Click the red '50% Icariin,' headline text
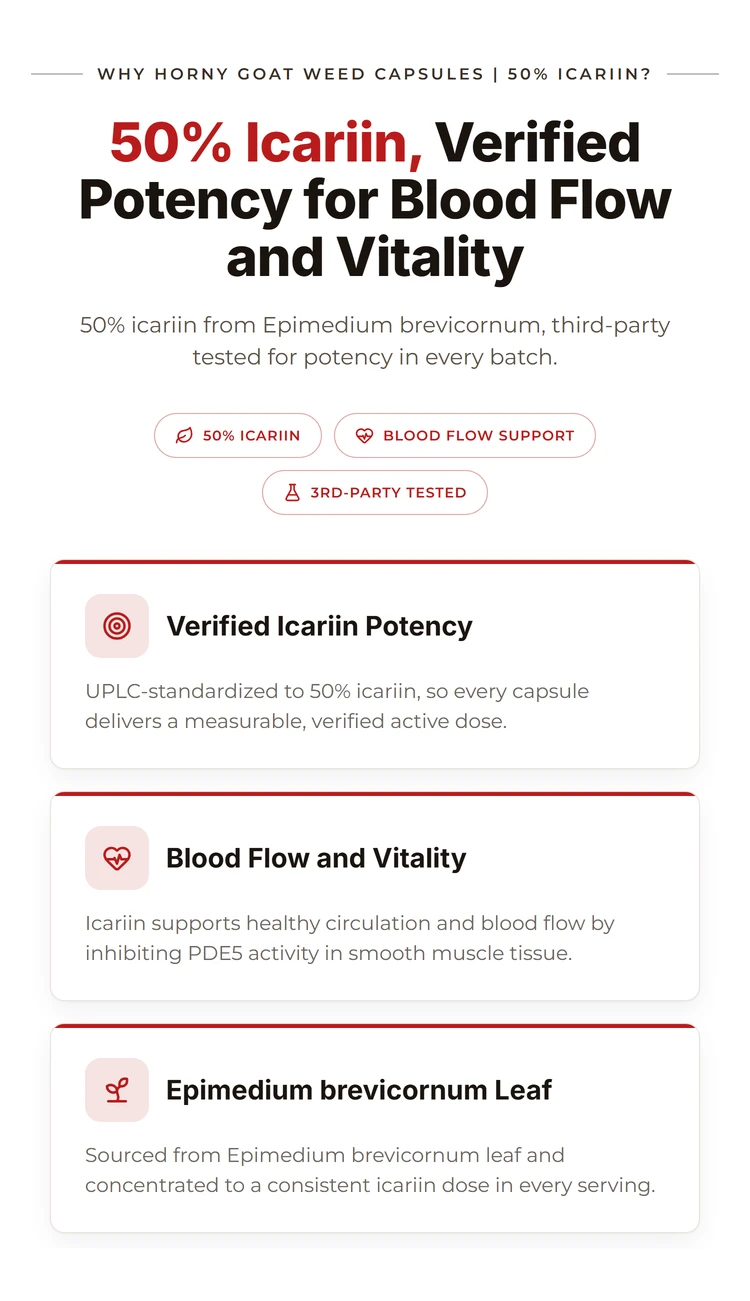 click(266, 142)
